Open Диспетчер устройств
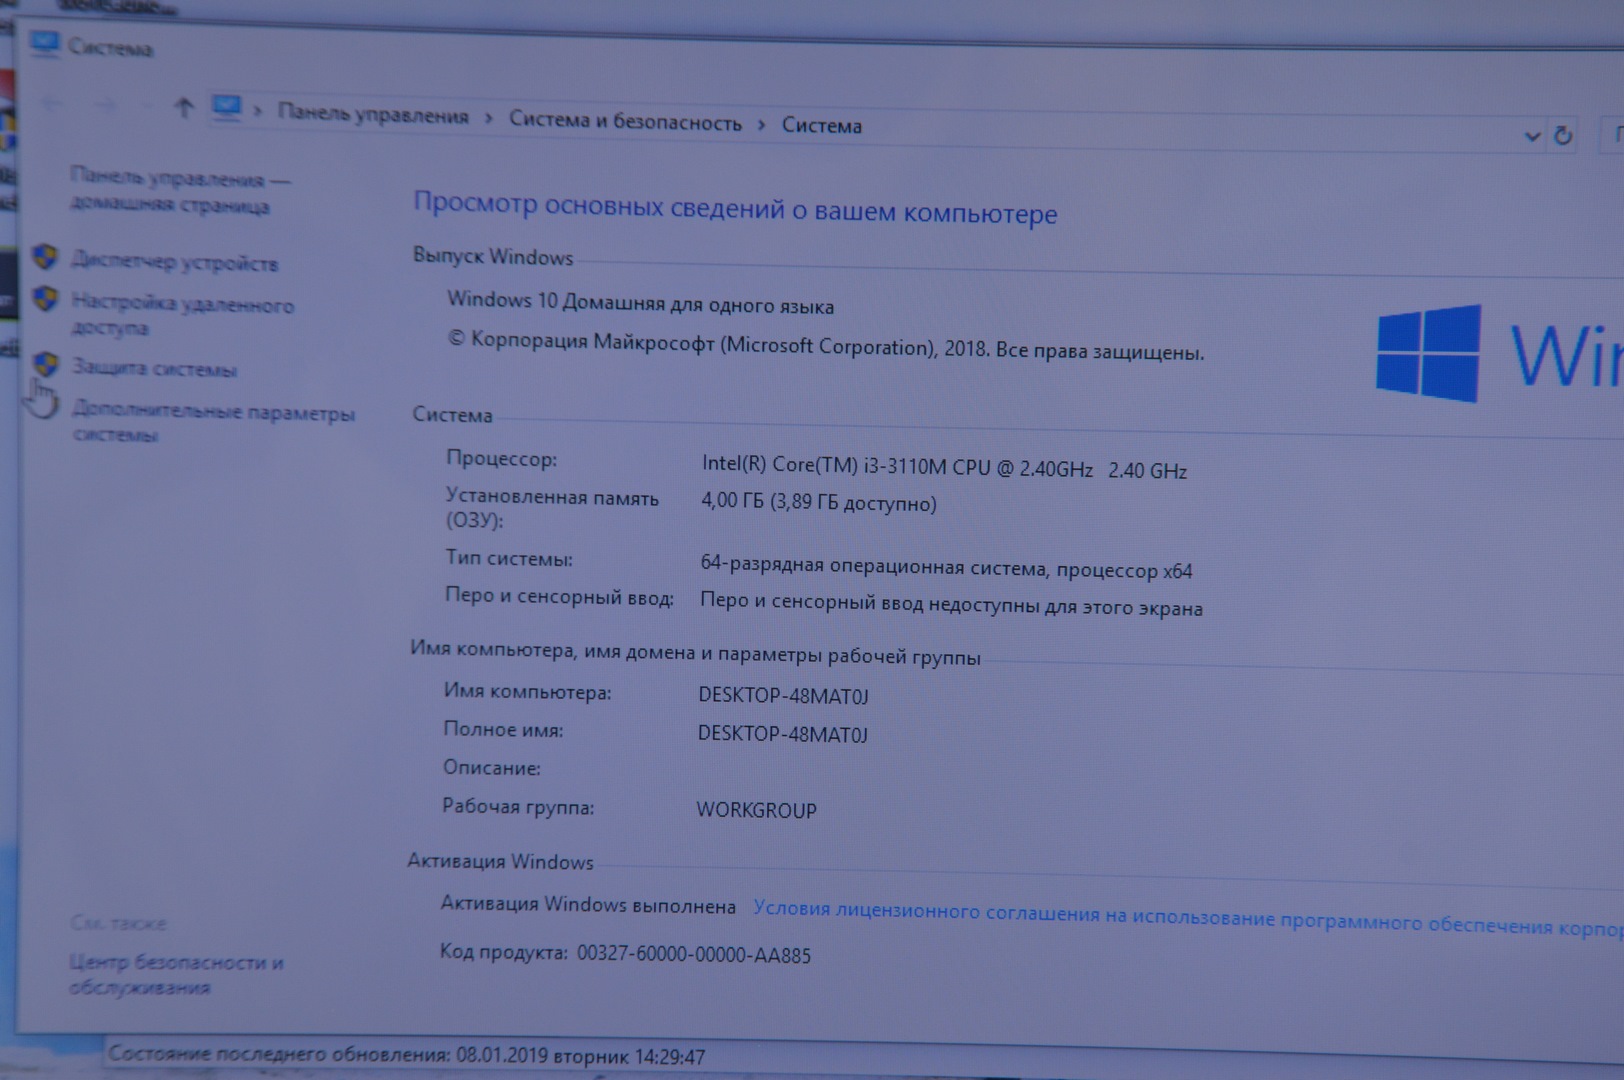Screen dimensions: 1624x1080 (174, 263)
